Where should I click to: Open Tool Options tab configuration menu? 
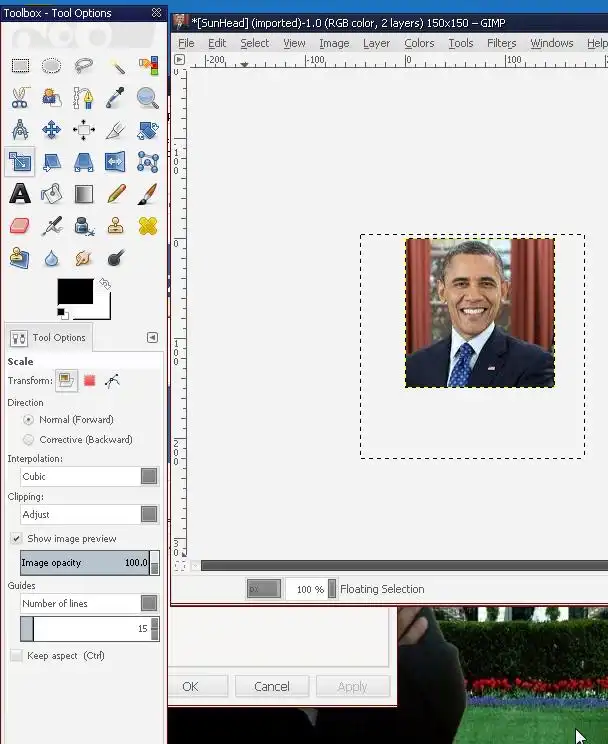coord(152,337)
